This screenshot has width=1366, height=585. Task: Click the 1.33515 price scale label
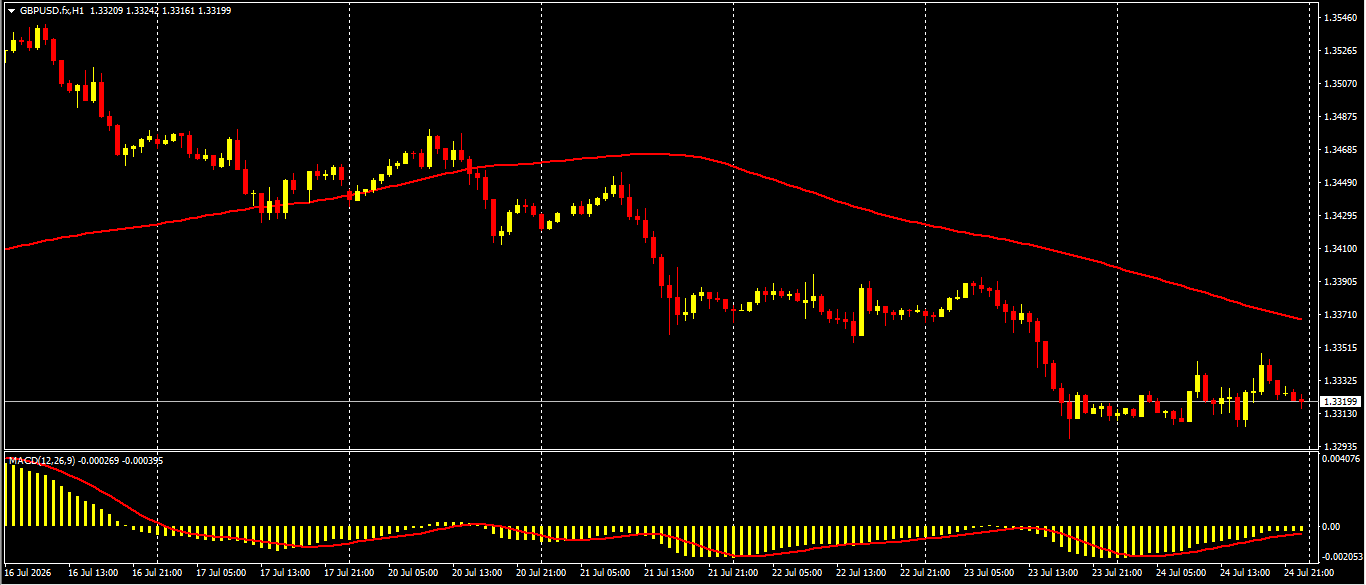pyautogui.click(x=1341, y=348)
